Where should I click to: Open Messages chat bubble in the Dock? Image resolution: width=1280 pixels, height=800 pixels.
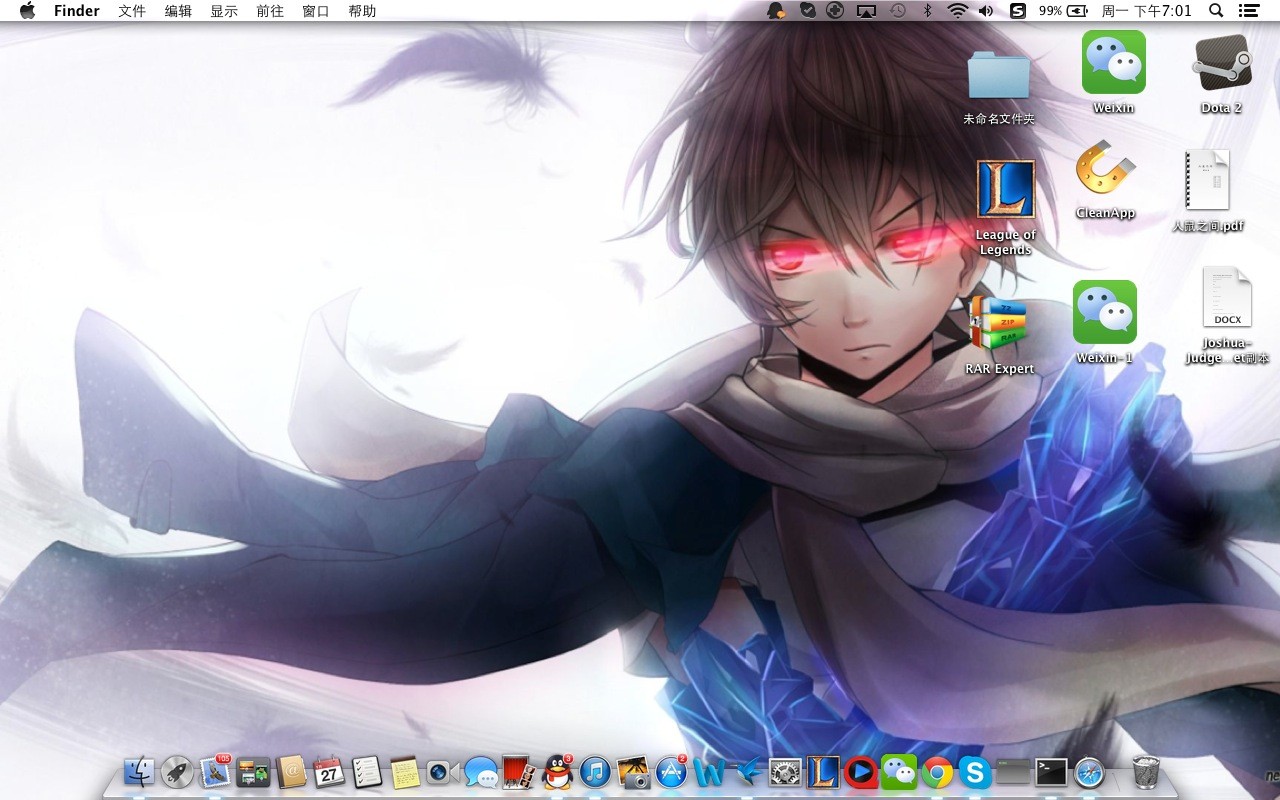coord(481,772)
